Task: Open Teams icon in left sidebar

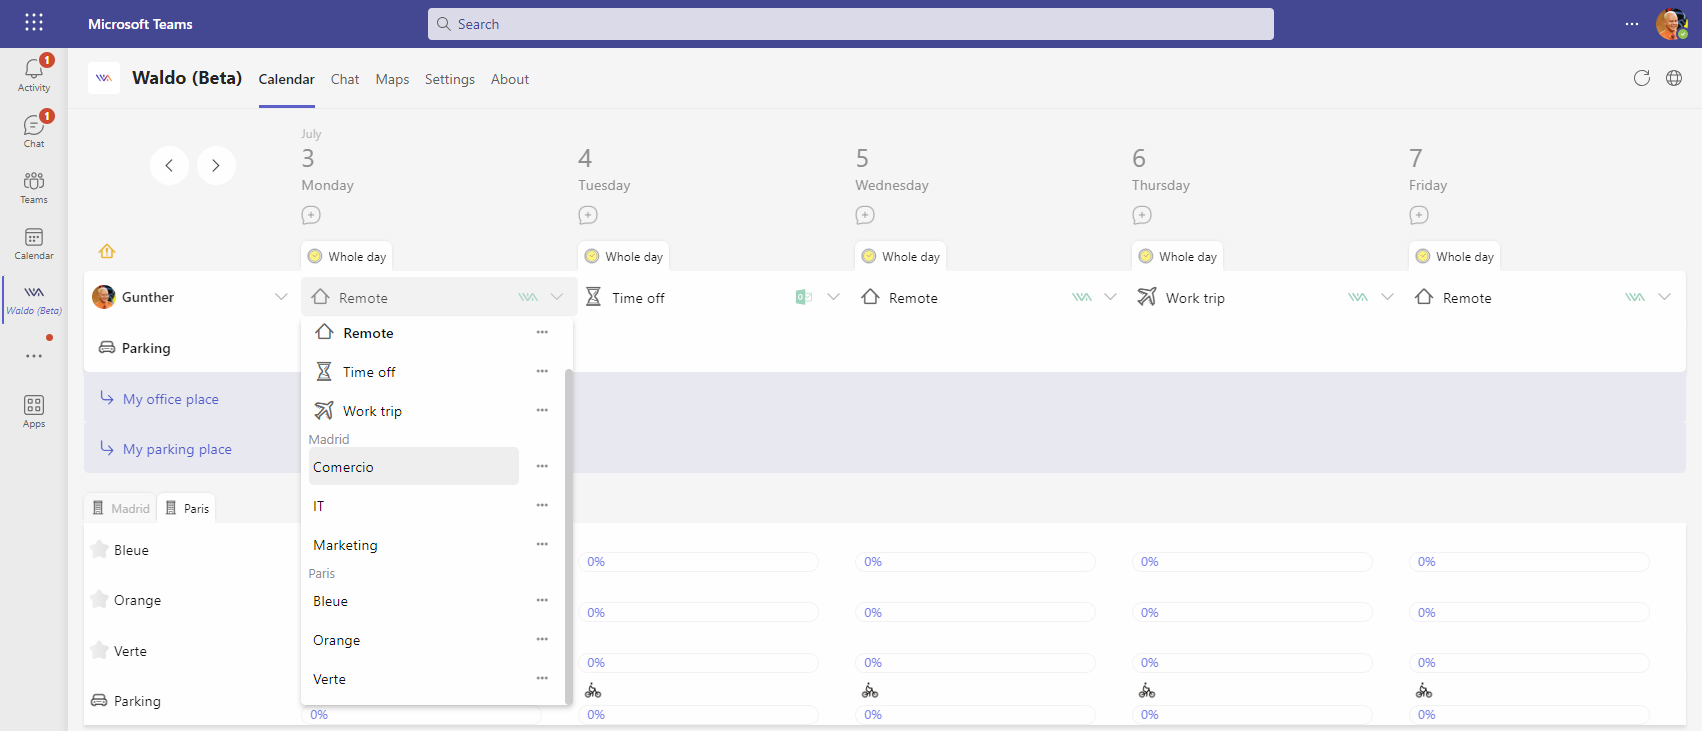Action: (x=34, y=187)
